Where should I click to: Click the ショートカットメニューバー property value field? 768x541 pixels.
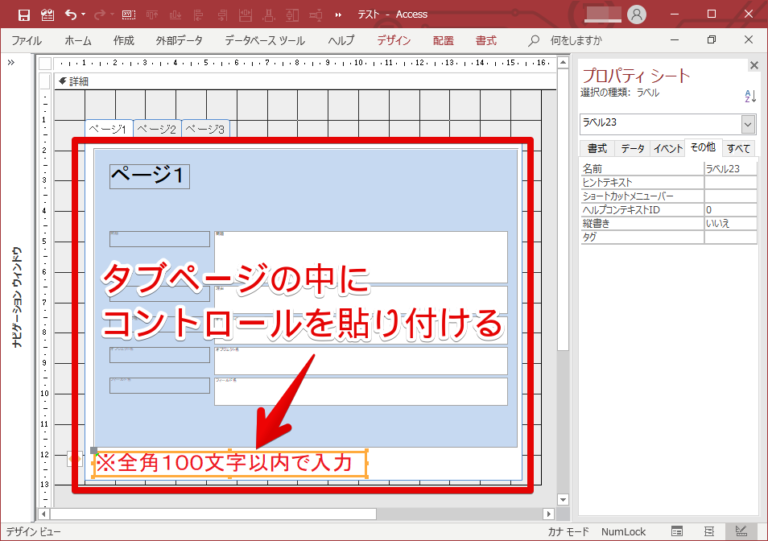point(730,196)
